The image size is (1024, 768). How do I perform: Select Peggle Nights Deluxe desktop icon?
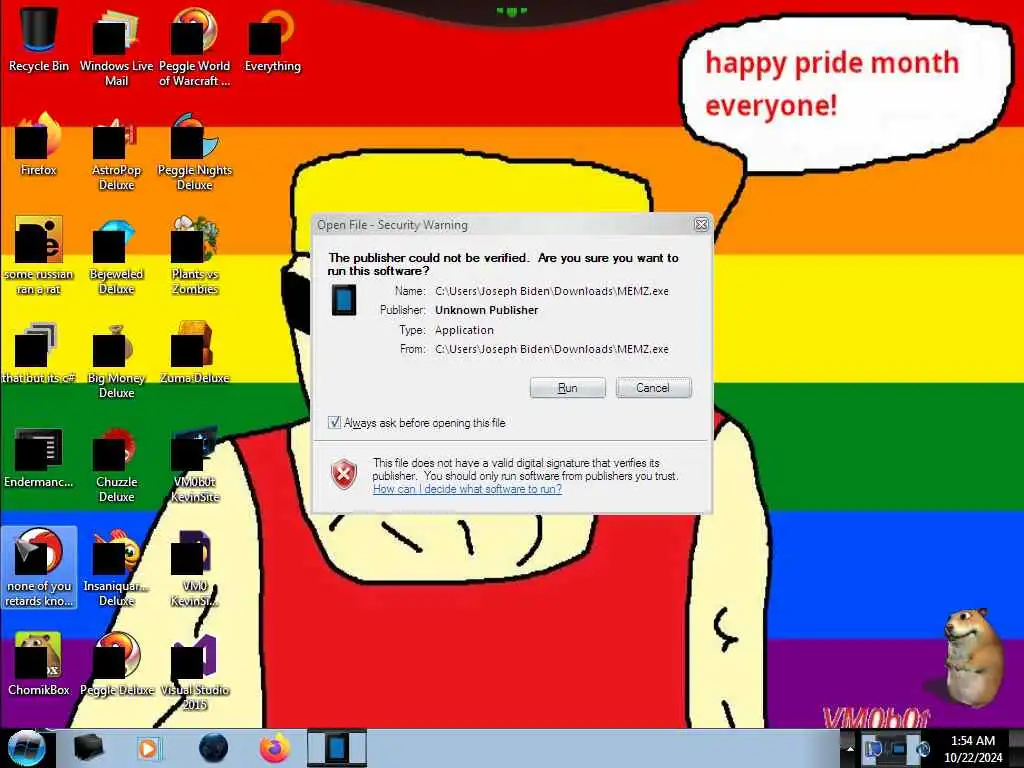195,152
